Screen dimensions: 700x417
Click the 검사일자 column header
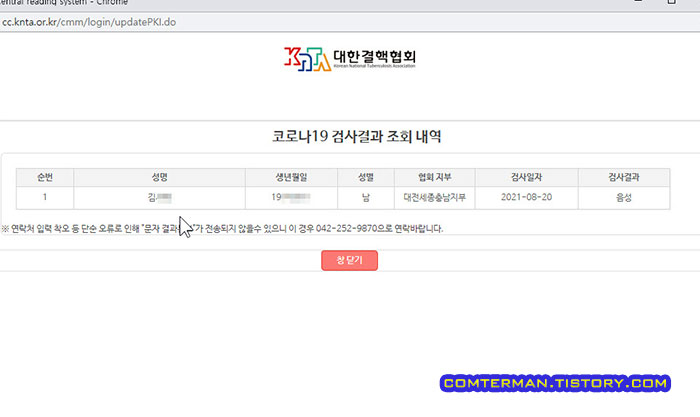click(x=526, y=177)
